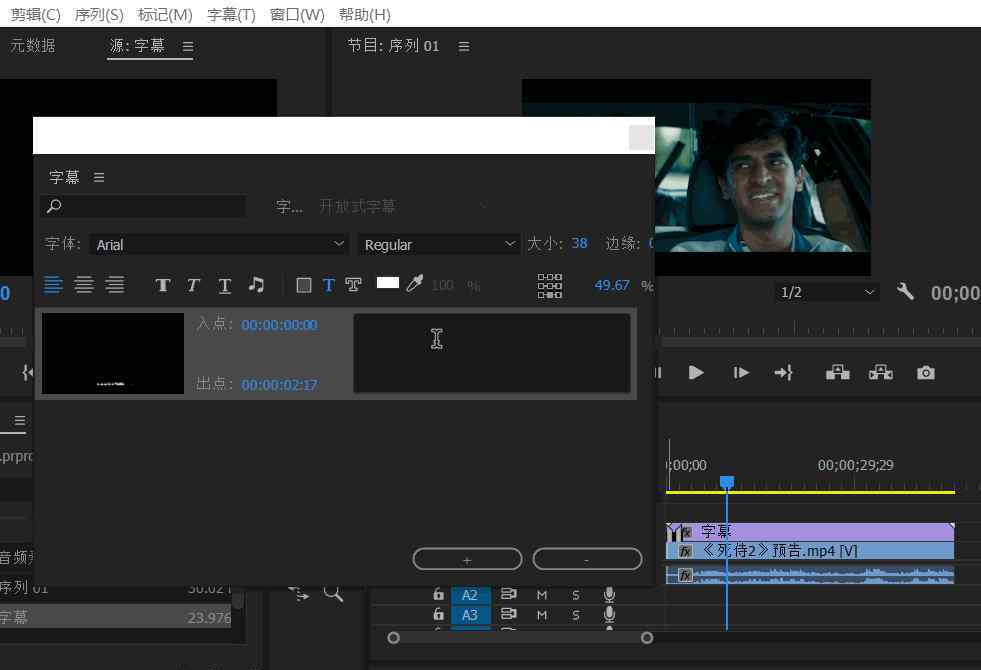Open 字幕(T) menu

coord(231,14)
